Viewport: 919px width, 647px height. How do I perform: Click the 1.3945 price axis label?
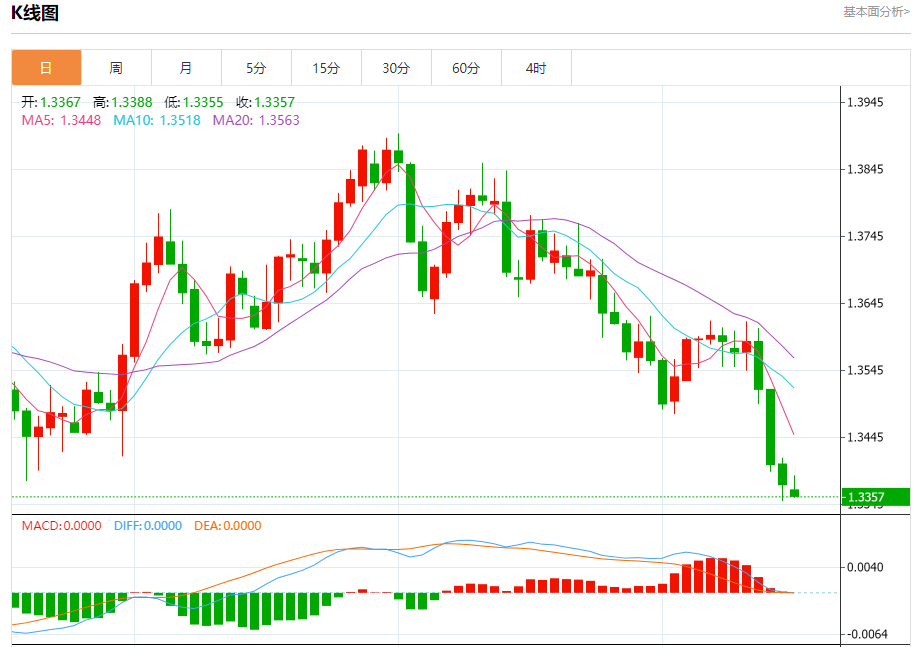coord(865,103)
